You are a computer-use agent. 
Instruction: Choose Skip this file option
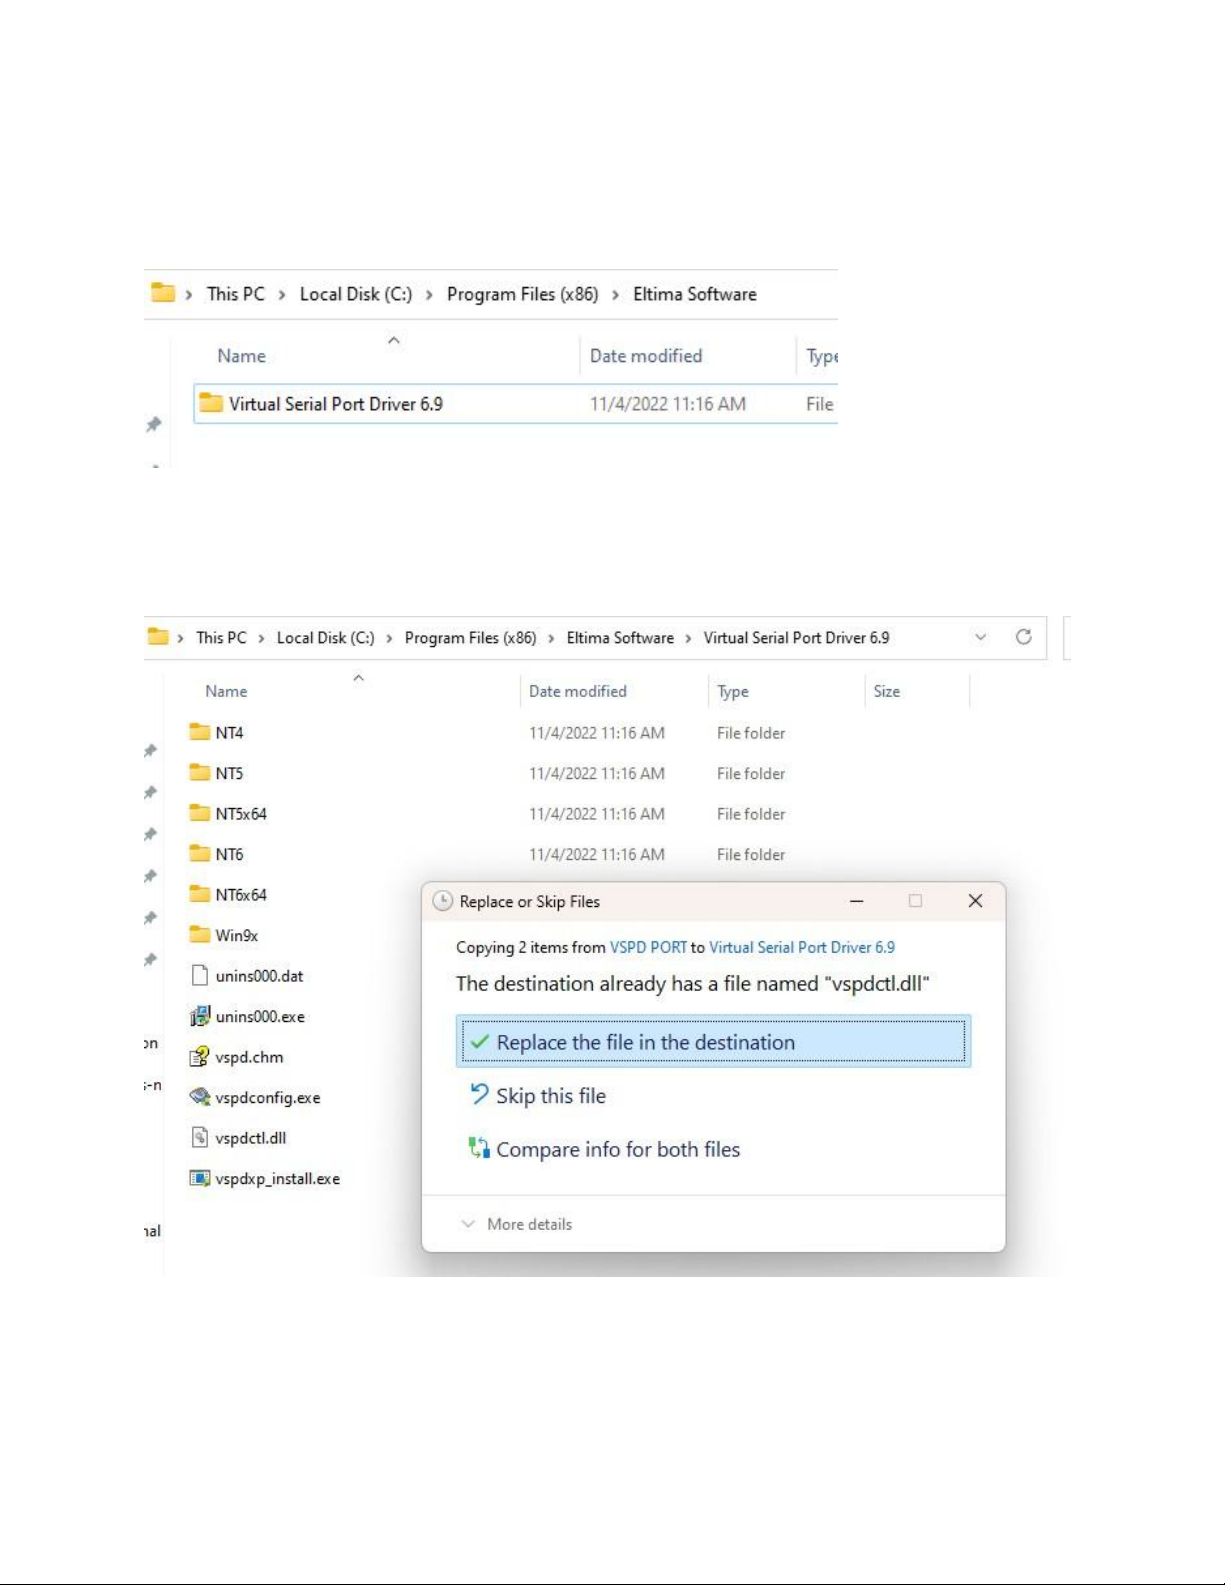(x=550, y=1096)
